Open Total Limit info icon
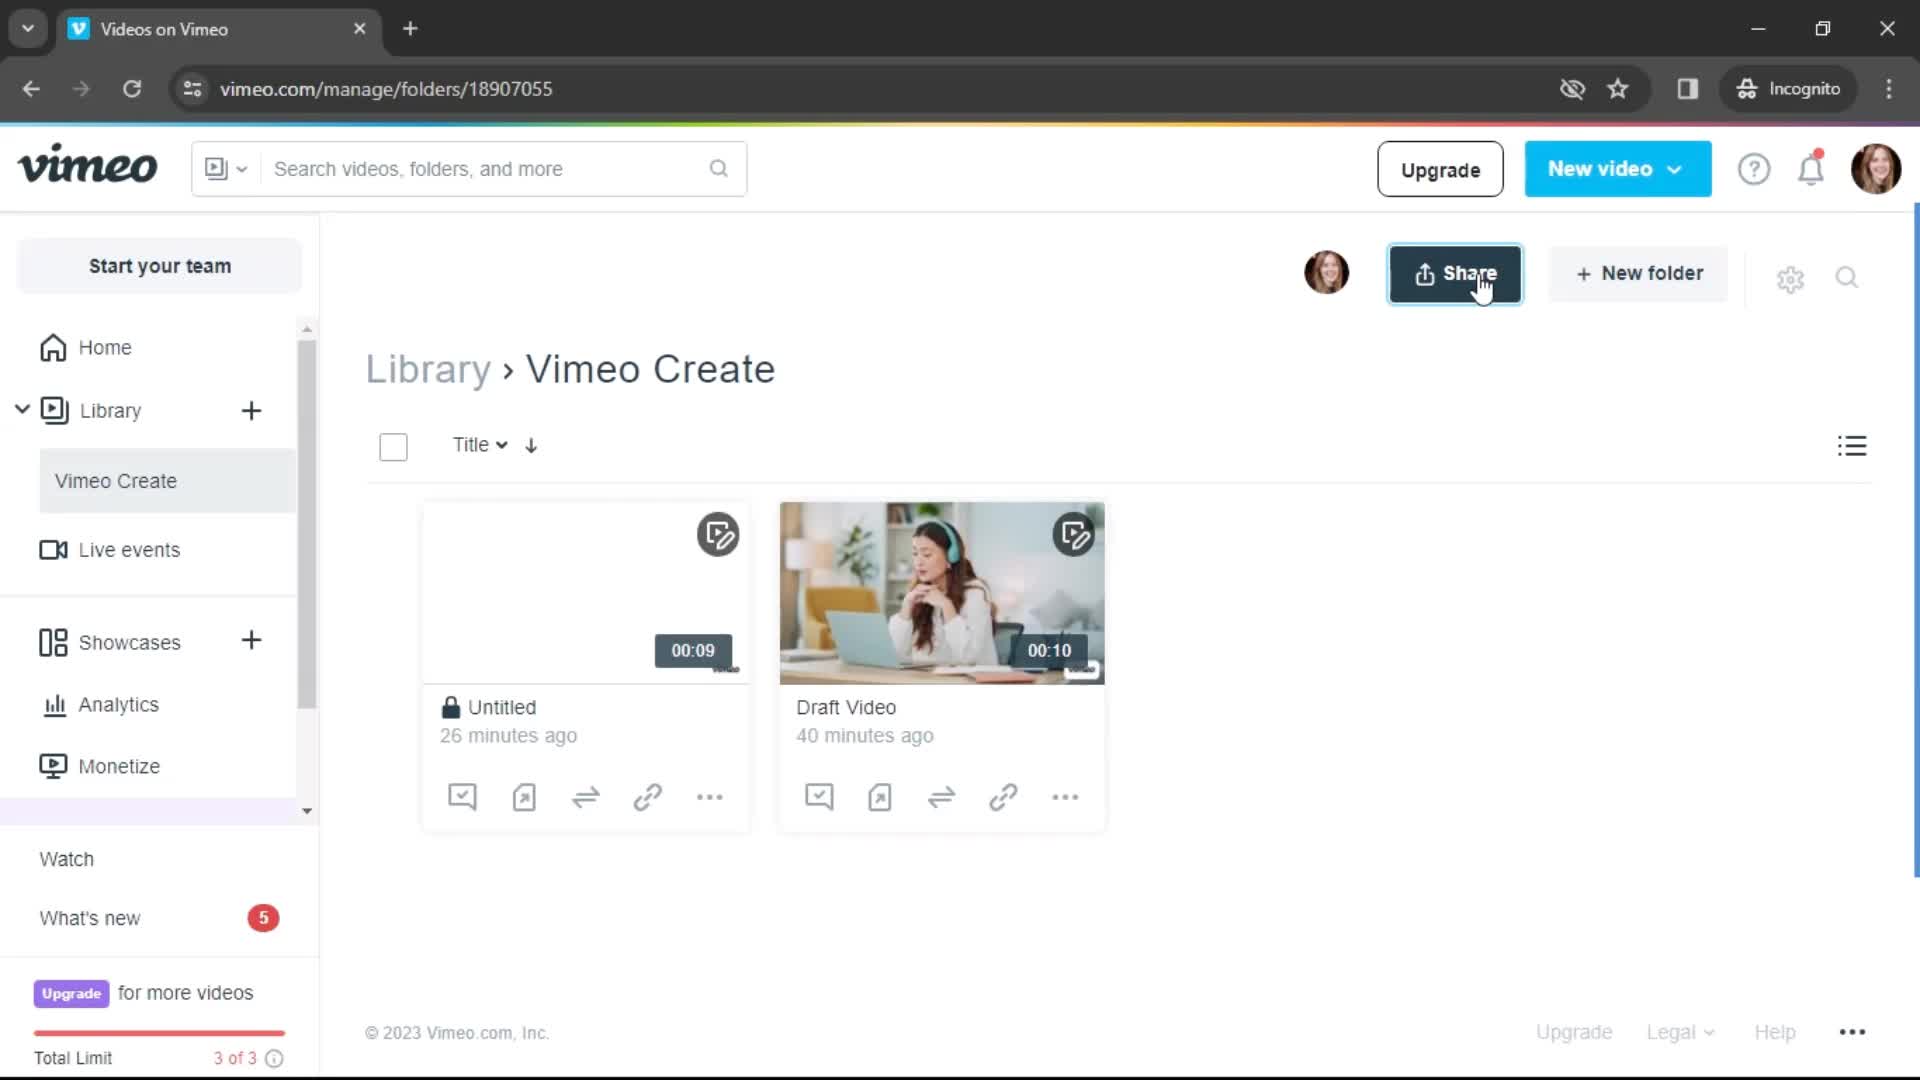 (274, 1058)
